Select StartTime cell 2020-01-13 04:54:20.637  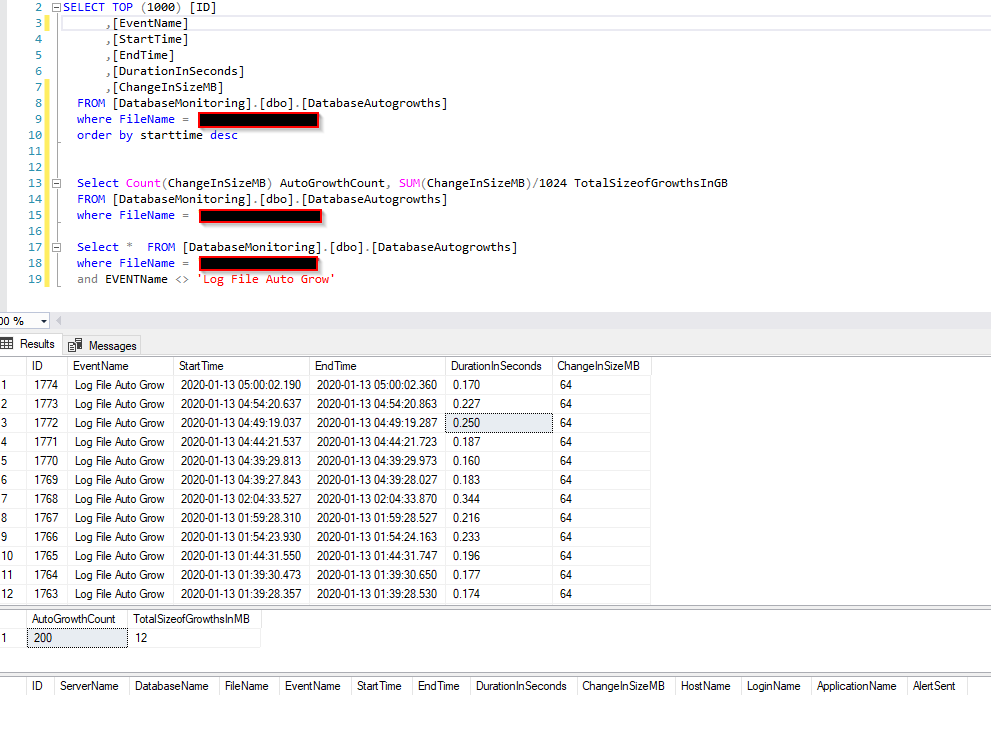243,404
